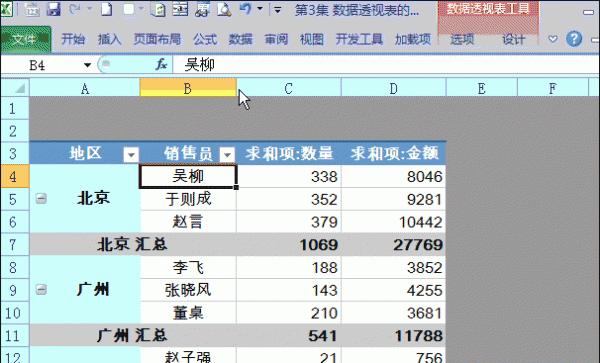This screenshot has width=600, height=363.
Task: Collapse the 广州 group button
Action: tap(41, 290)
